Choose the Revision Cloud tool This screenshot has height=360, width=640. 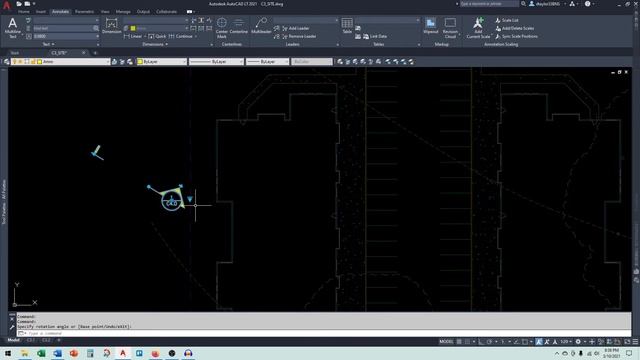[450, 28]
